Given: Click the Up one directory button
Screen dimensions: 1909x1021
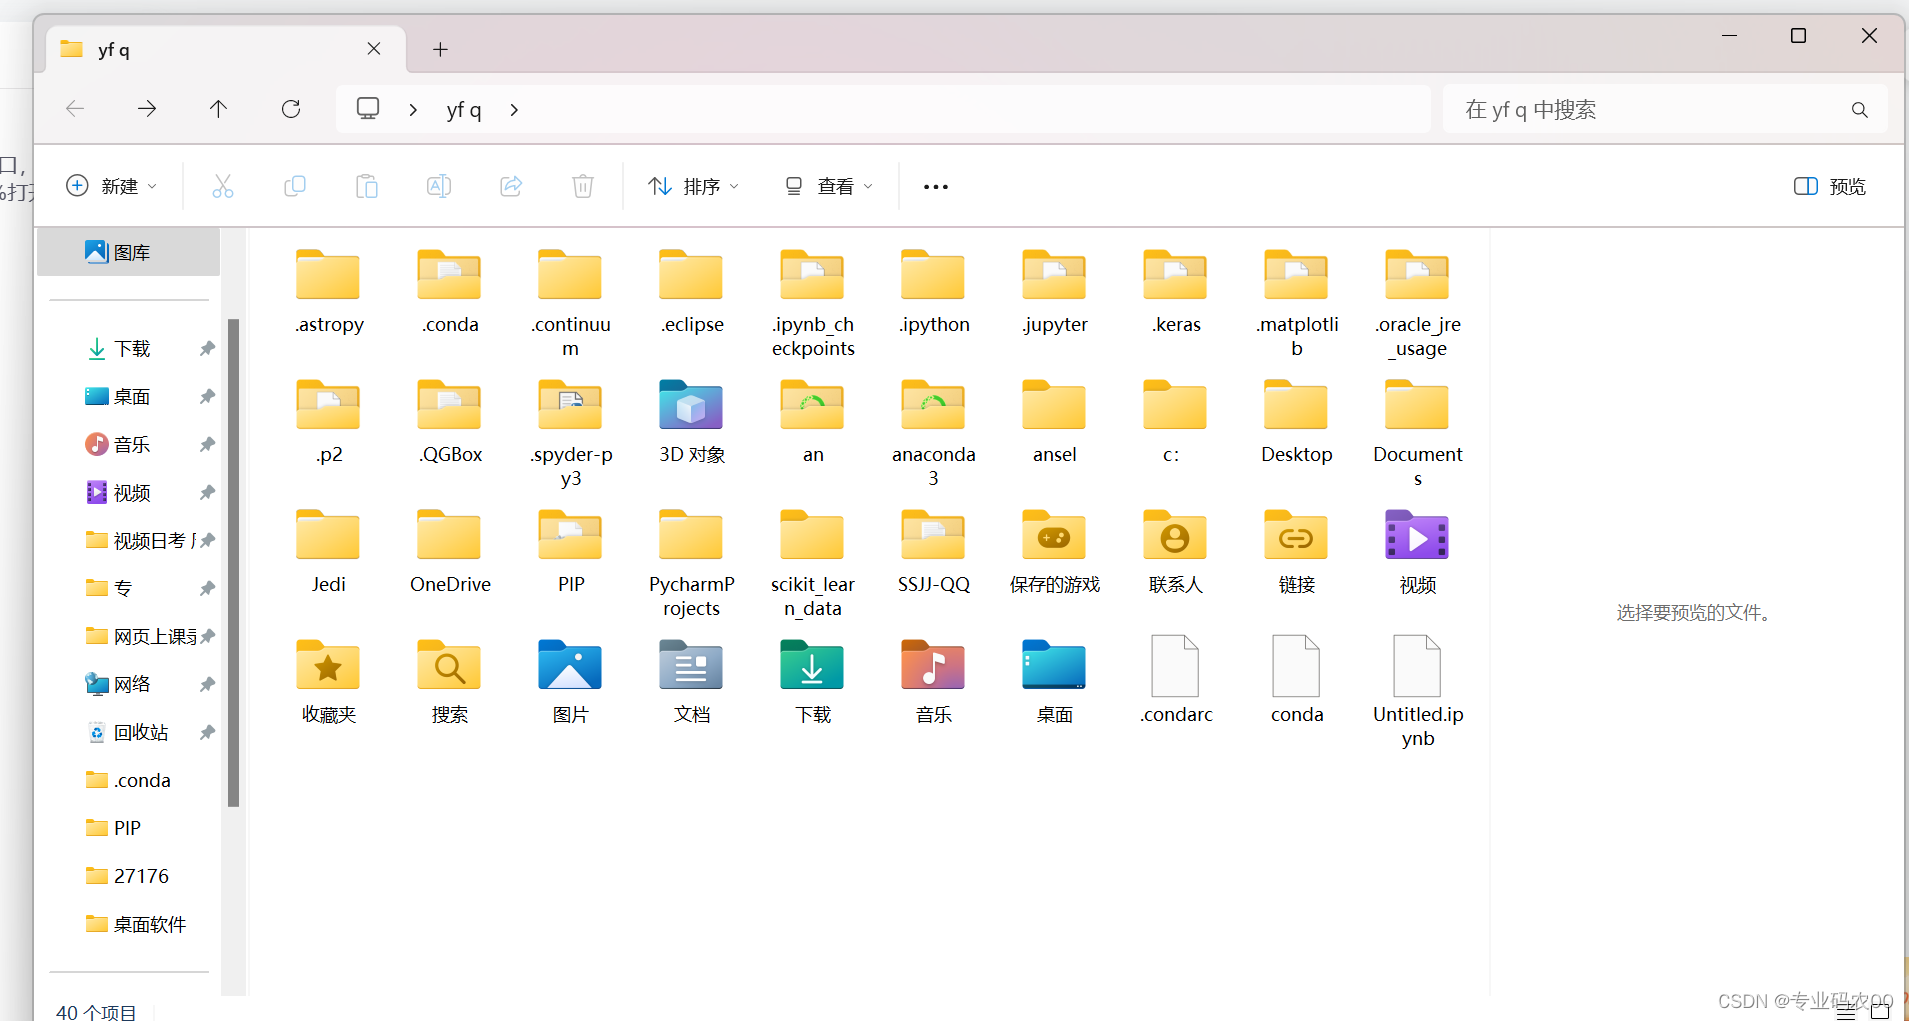Looking at the screenshot, I should coord(219,109).
